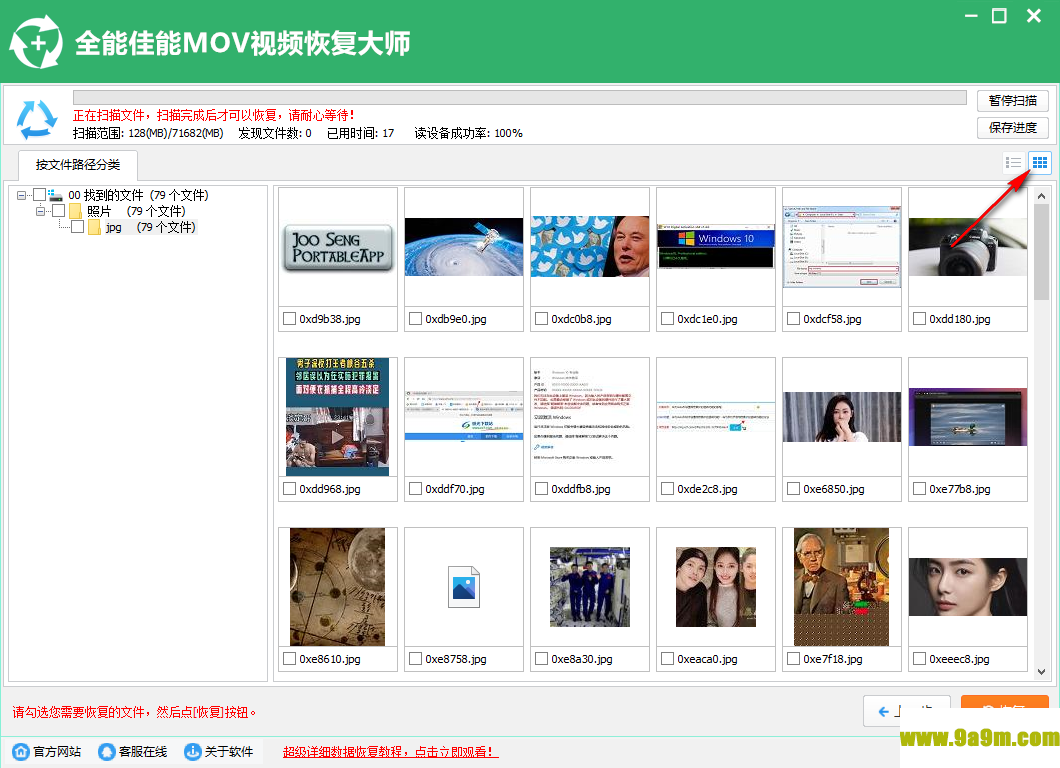
Task: Click 暂停扫描 button
Action: point(1013,101)
